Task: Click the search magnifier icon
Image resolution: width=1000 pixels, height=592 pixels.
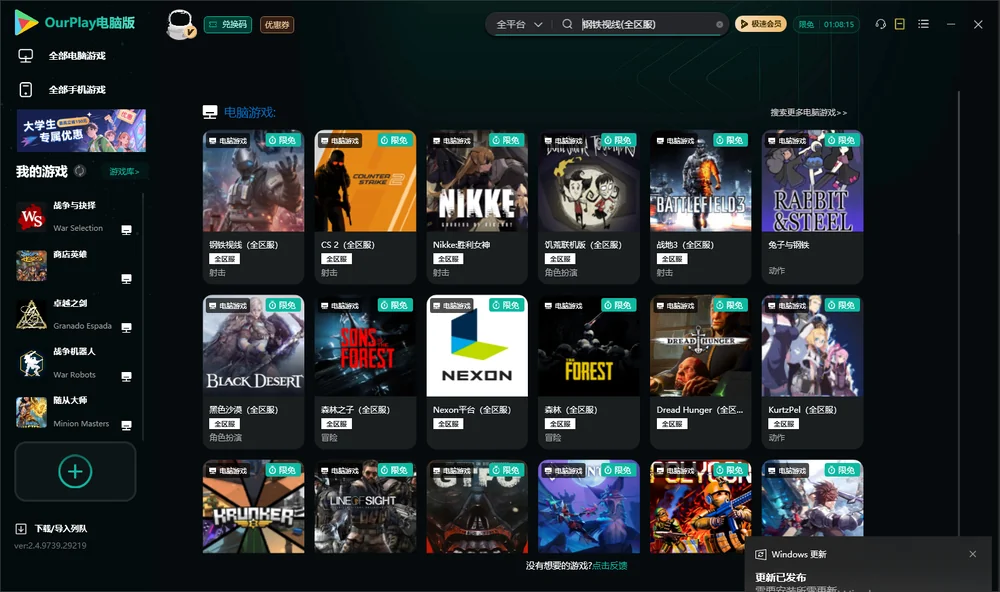Action: click(567, 24)
